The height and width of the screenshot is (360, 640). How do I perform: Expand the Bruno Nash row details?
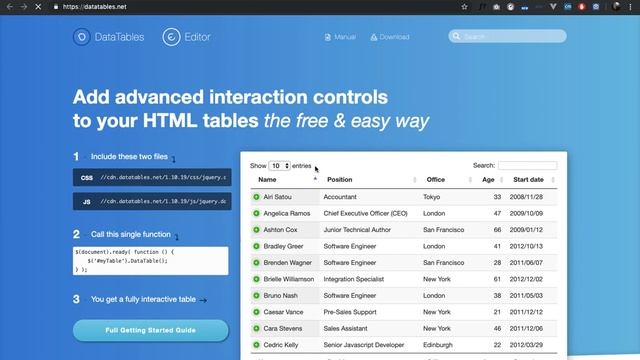click(256, 296)
